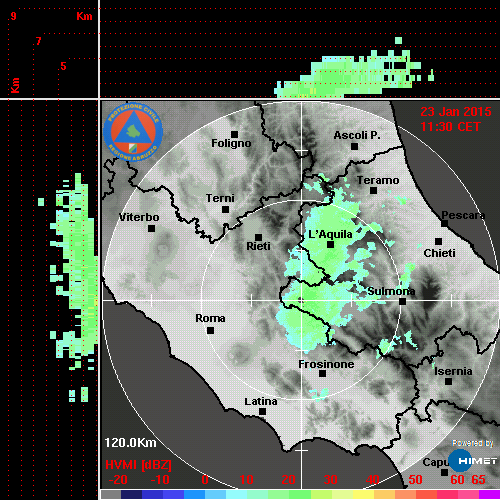Click the Protezione Civile Regione Abruzzo logo
Viewport: 500px width, 500px height.
coord(133,132)
